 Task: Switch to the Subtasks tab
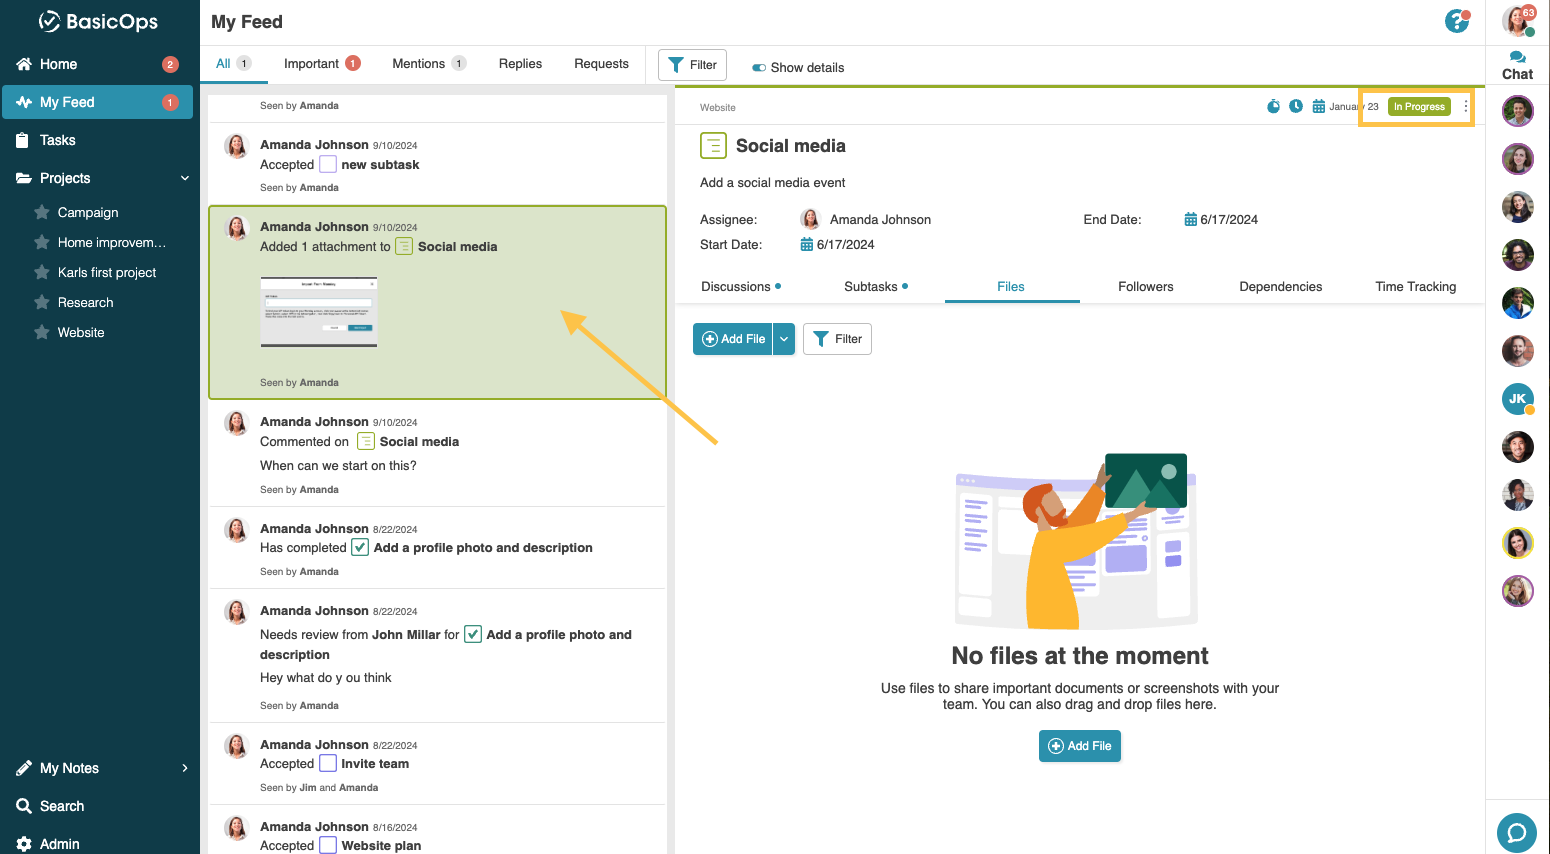pyautogui.click(x=871, y=287)
